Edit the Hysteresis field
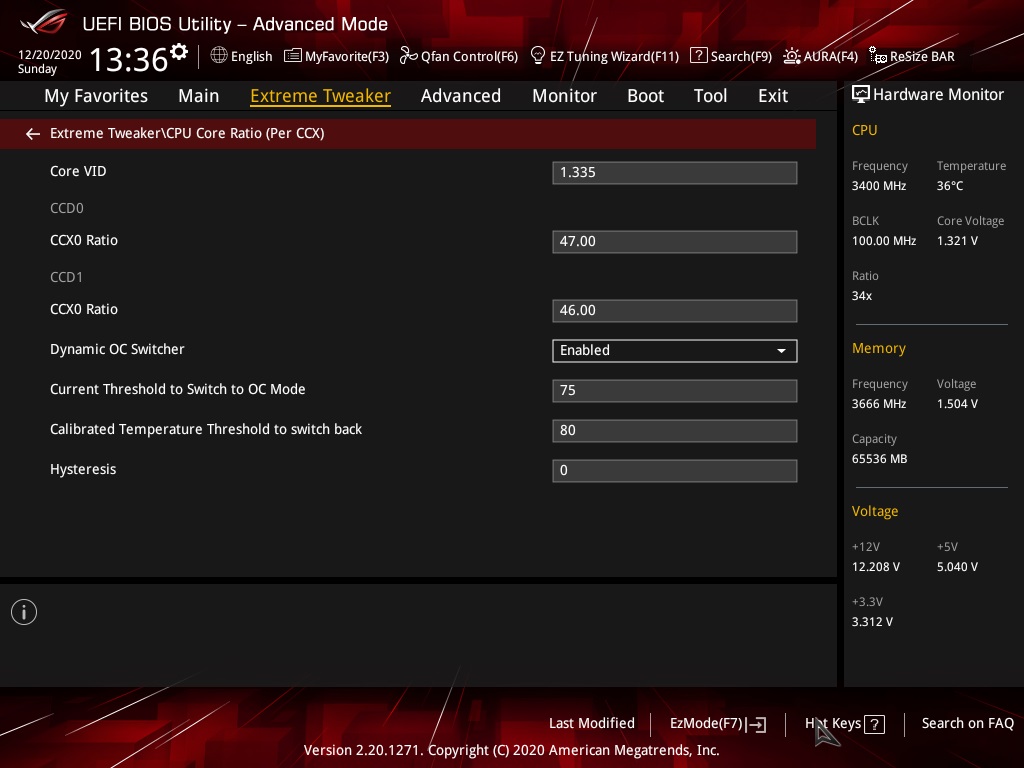 point(675,471)
